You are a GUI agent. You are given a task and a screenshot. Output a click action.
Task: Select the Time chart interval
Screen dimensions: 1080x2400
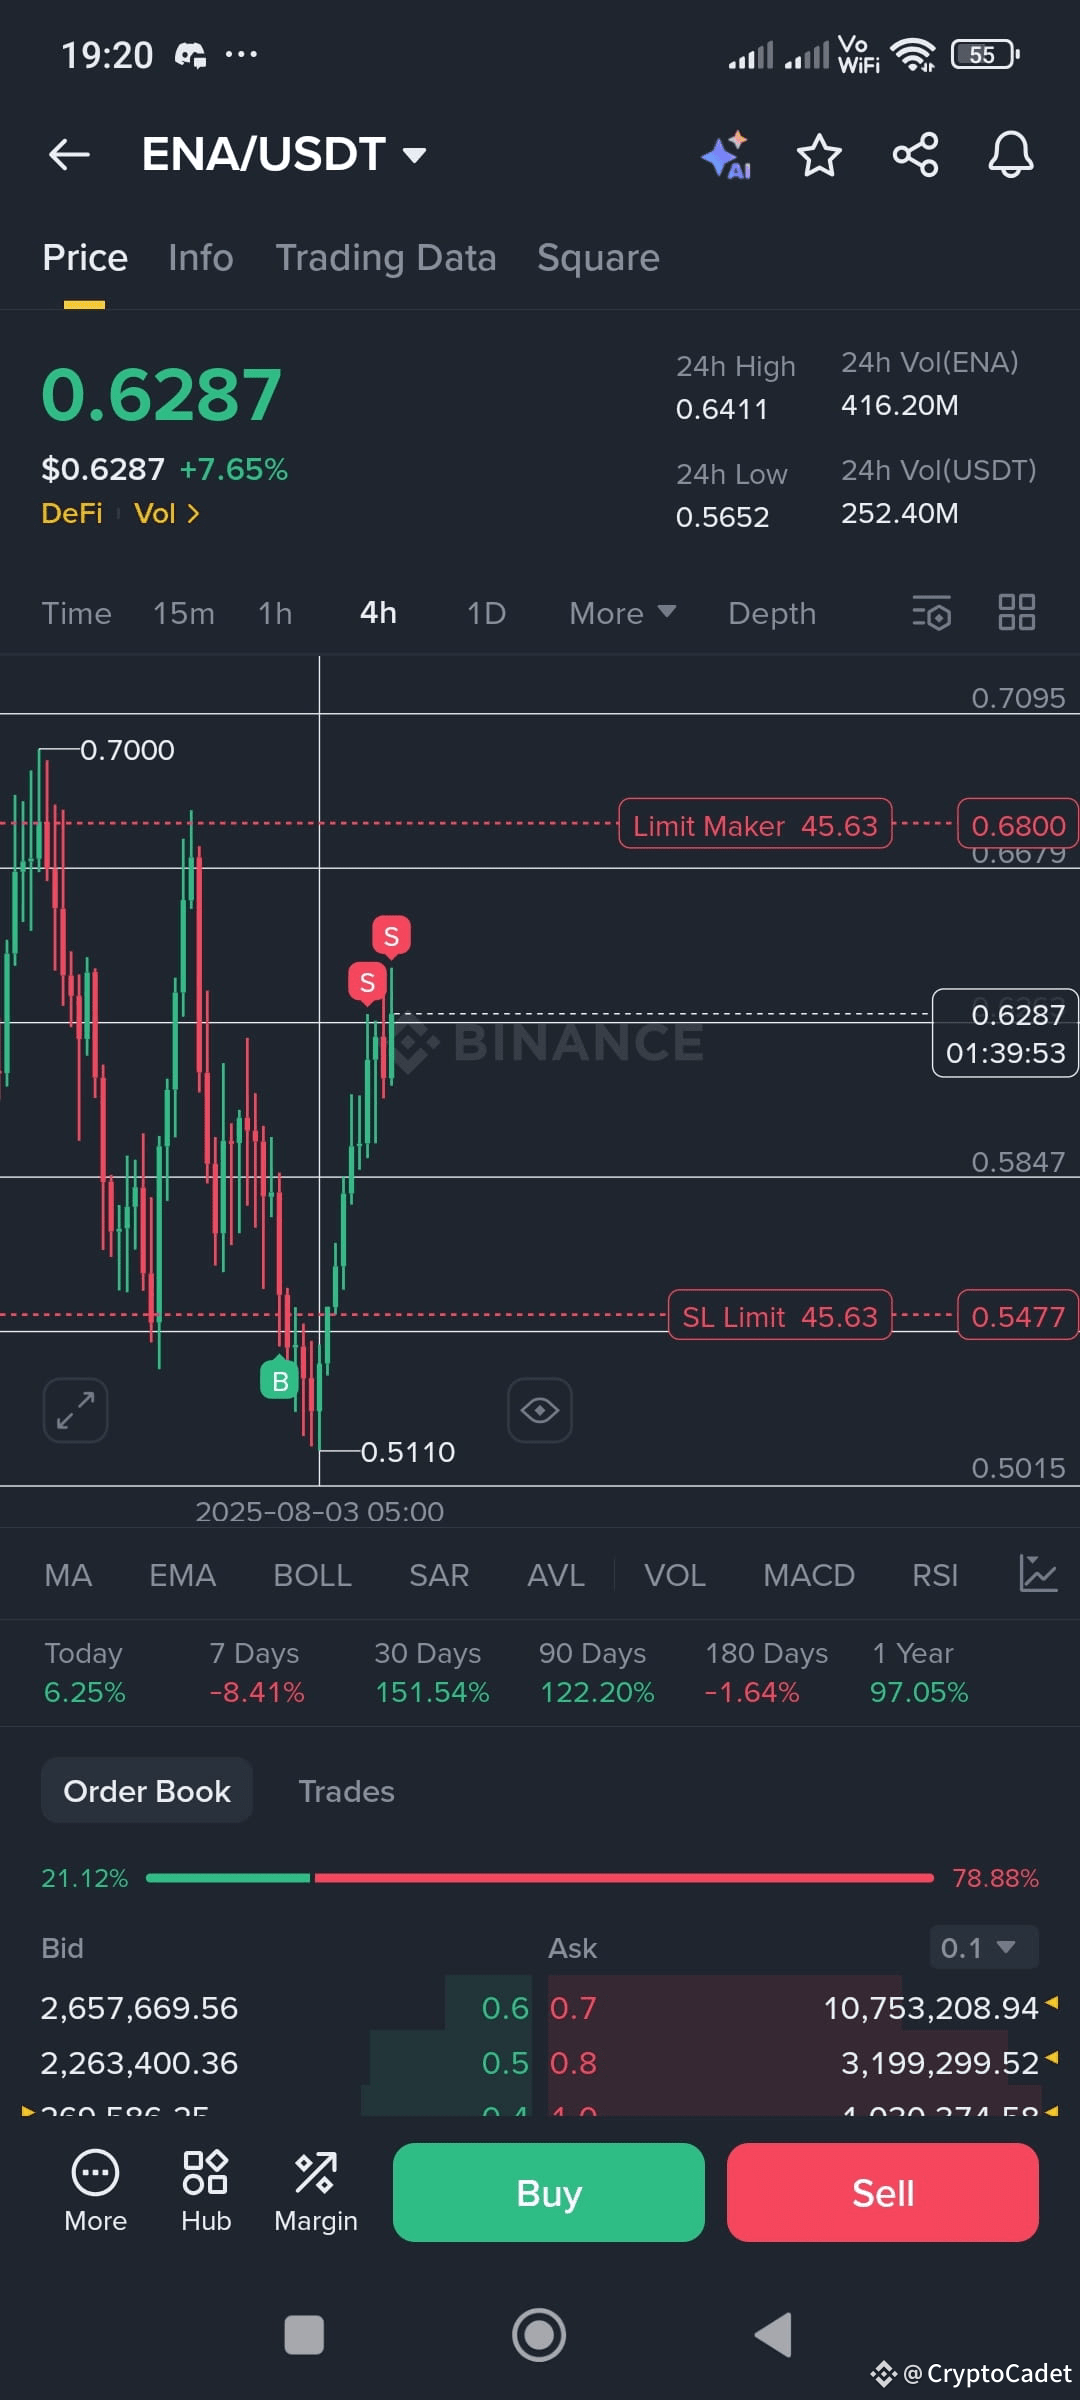click(76, 613)
